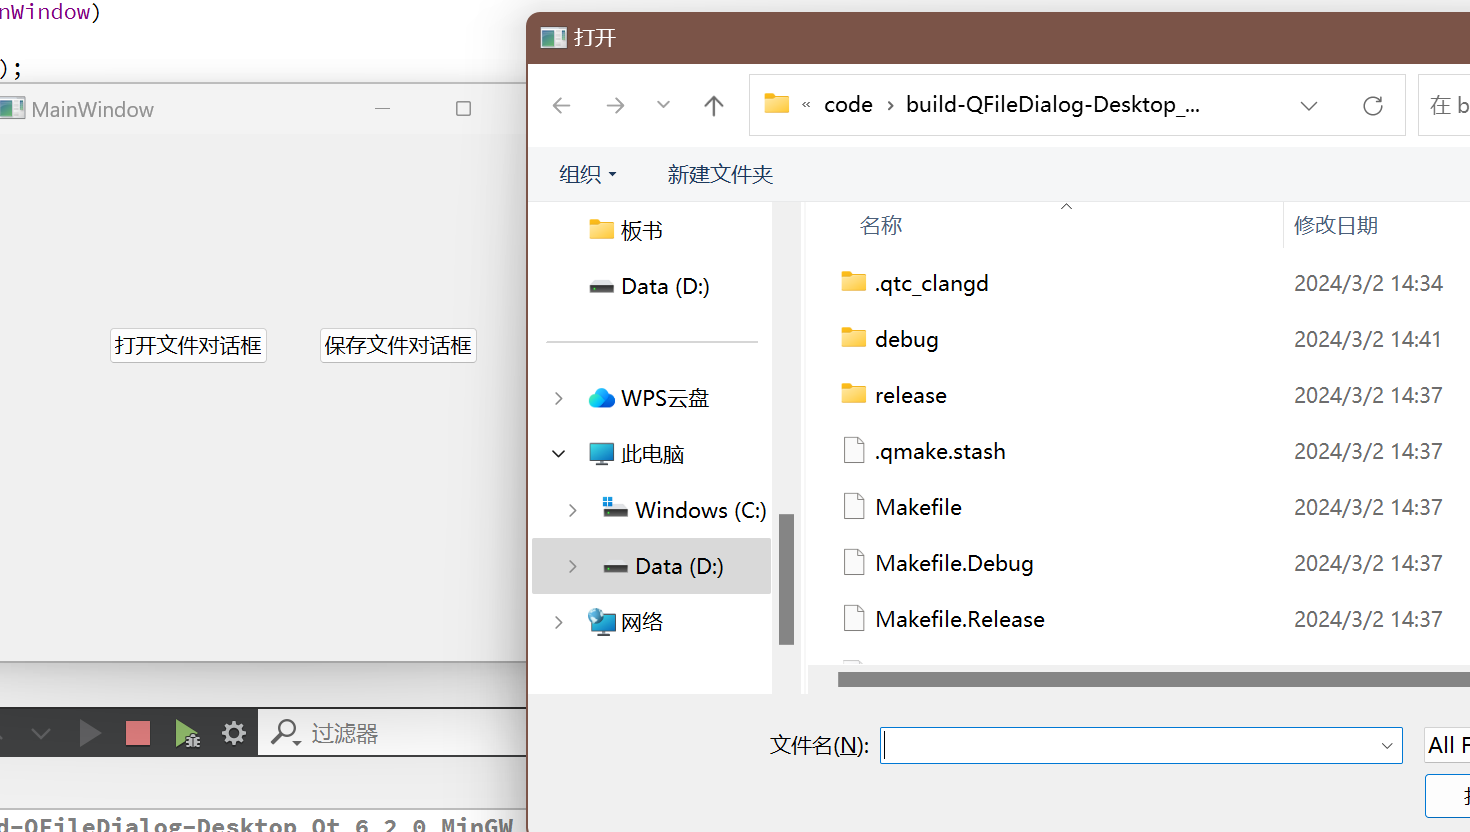Go forward in the Open dialog
Screen dimensions: 1470x832
(615, 105)
